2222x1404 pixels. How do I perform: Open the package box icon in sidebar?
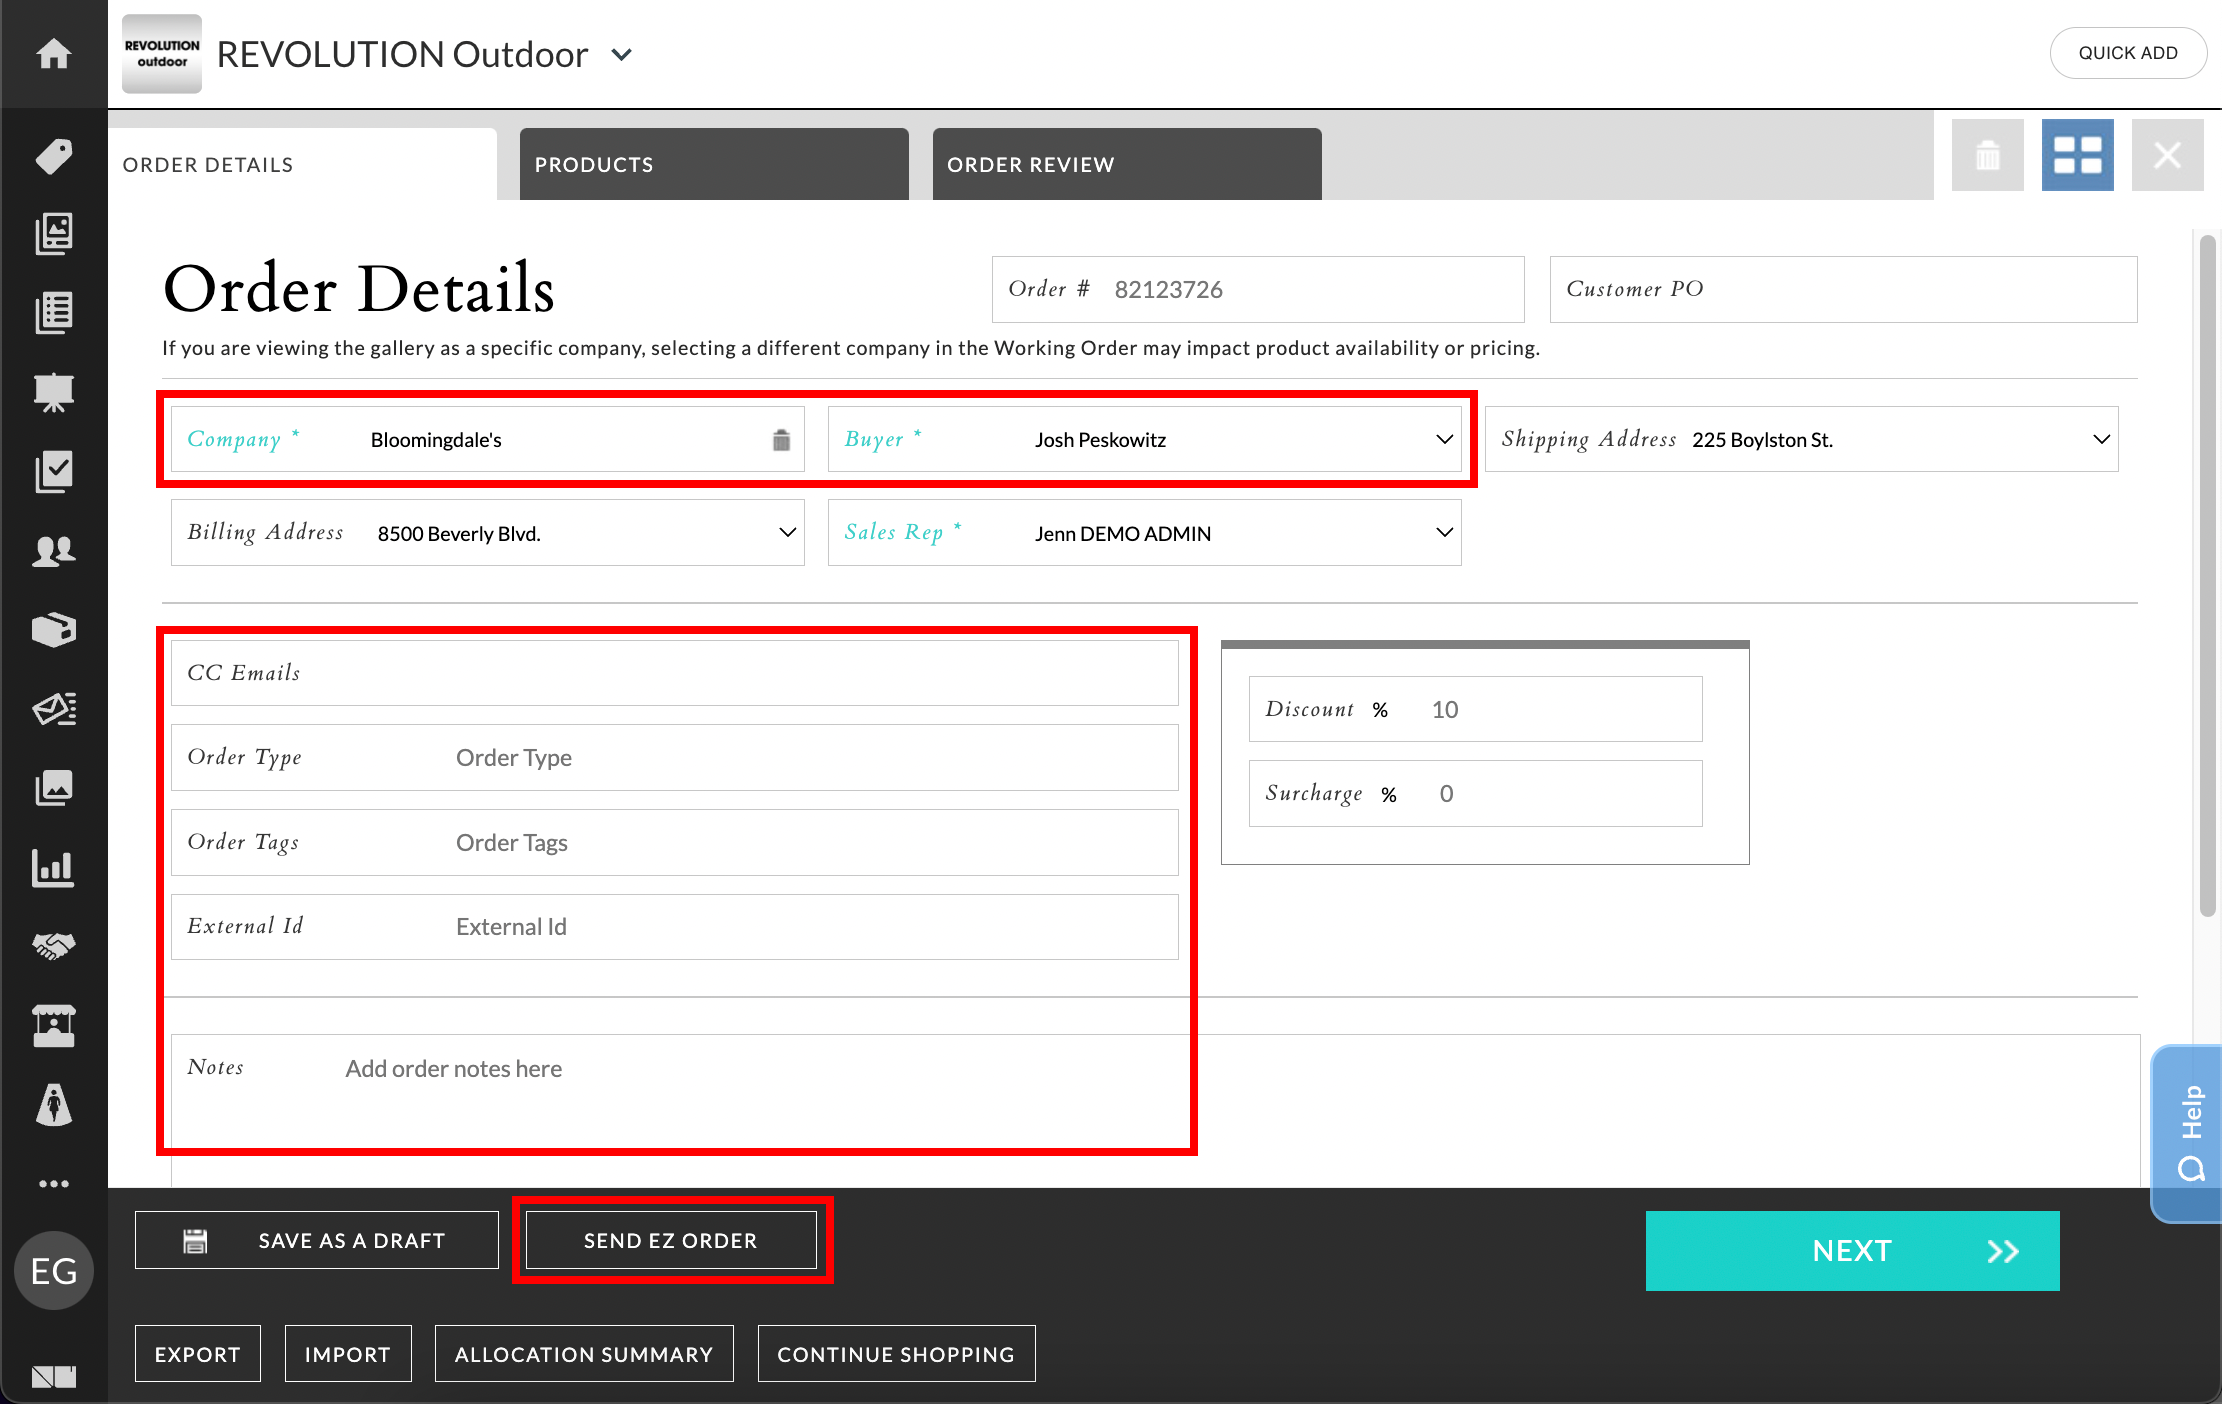tap(54, 630)
